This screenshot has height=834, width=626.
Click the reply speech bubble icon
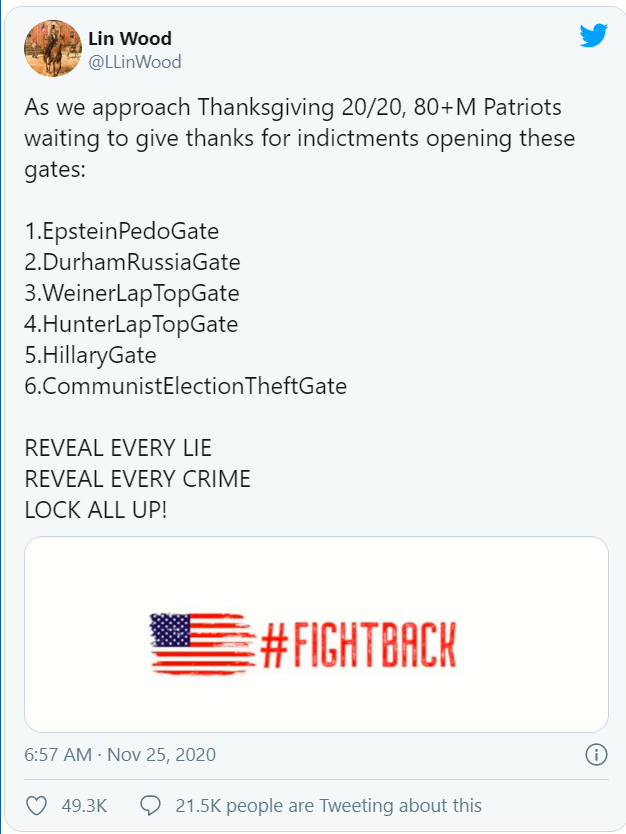pos(151,805)
